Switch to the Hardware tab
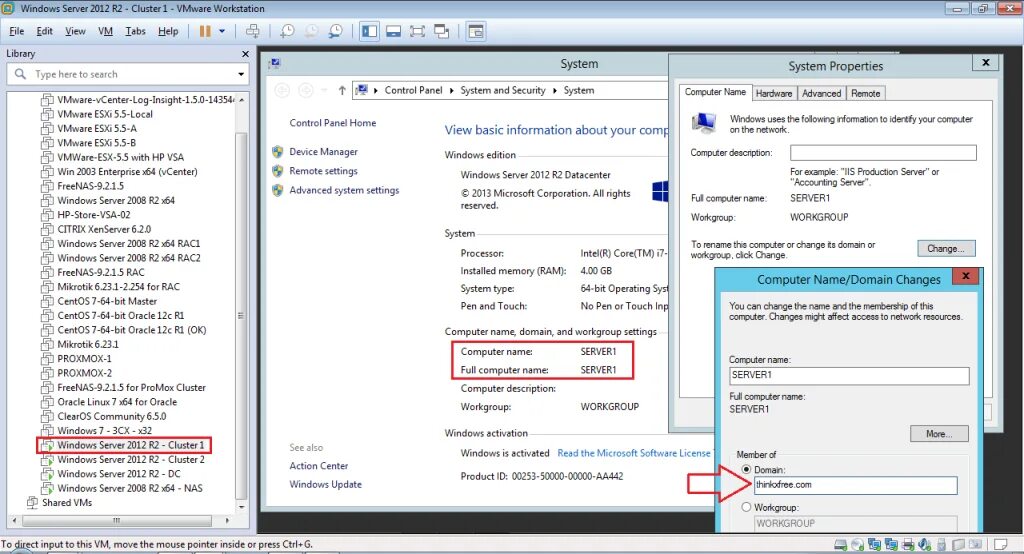1024x554 pixels. pos(774,93)
